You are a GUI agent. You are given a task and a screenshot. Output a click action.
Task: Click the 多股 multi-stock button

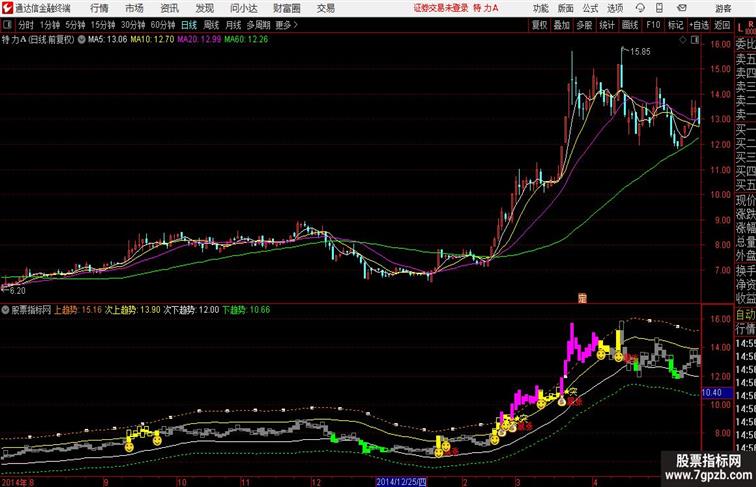pyautogui.click(x=584, y=25)
